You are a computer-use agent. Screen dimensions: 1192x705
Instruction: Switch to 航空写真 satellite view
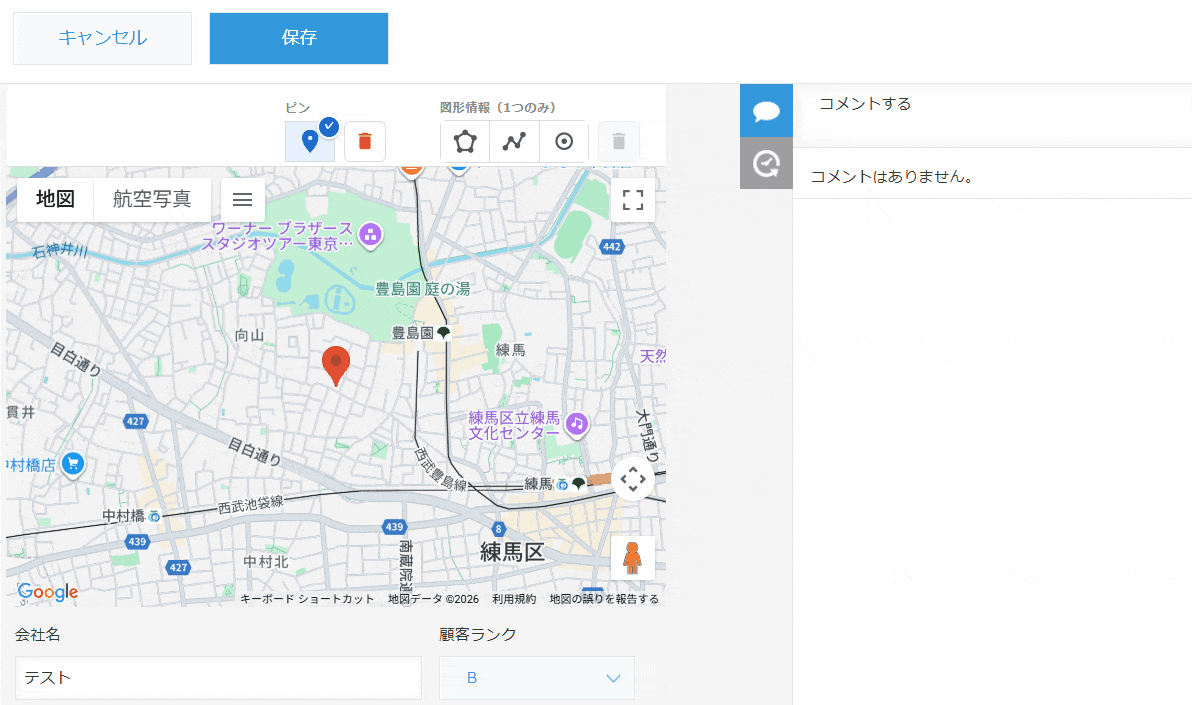(x=152, y=199)
